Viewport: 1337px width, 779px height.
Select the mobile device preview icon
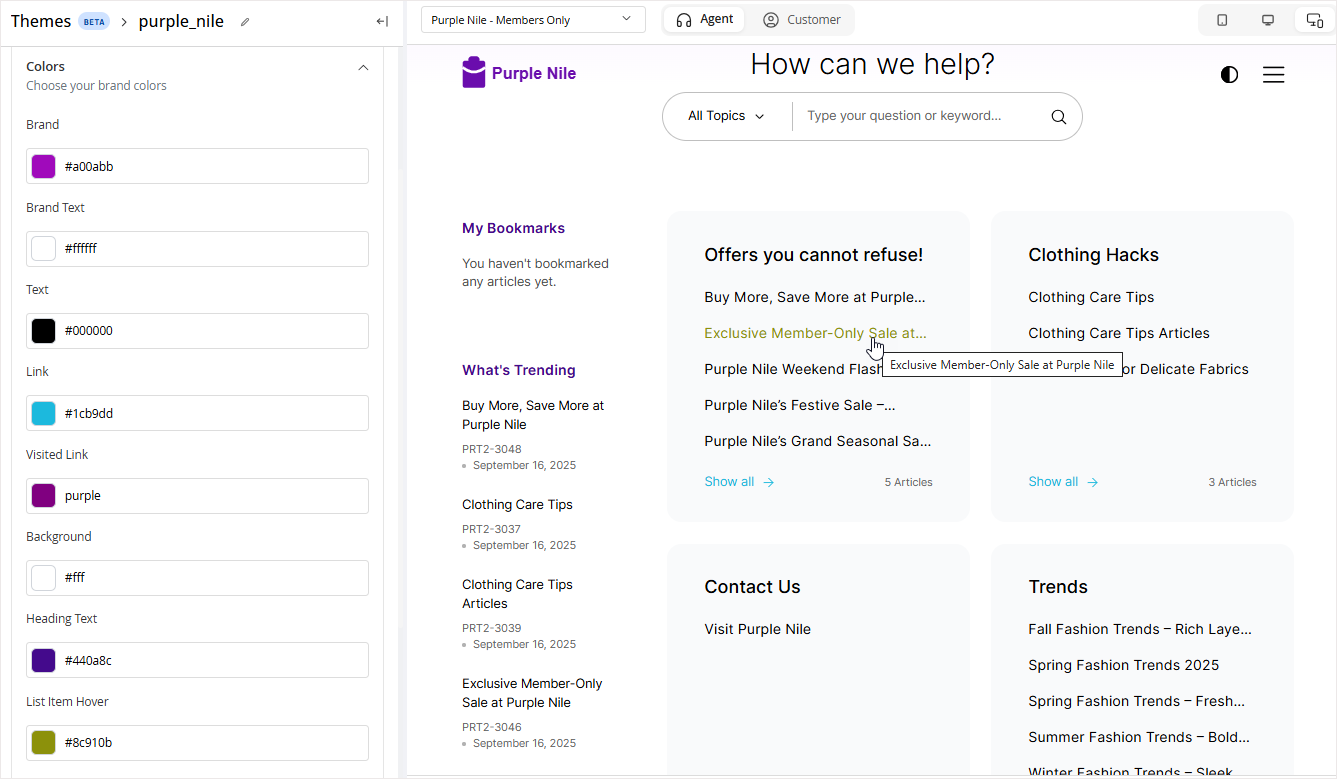click(1222, 20)
